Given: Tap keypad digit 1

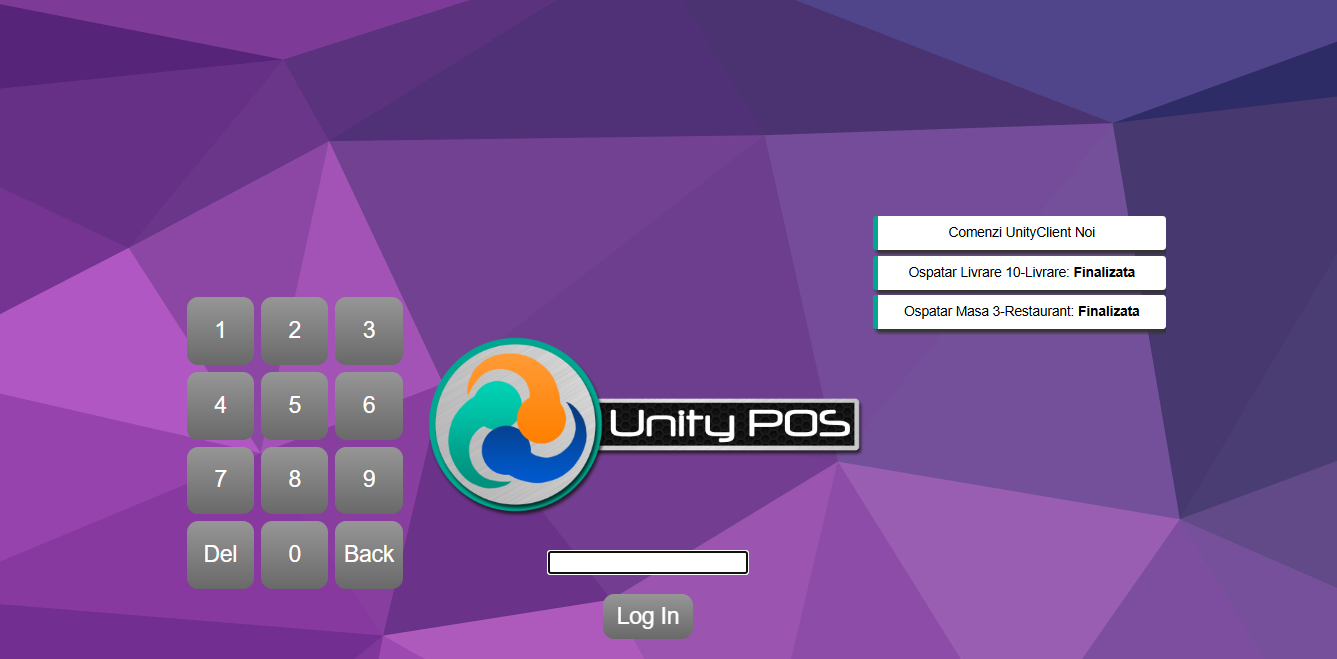Looking at the screenshot, I should (220, 330).
